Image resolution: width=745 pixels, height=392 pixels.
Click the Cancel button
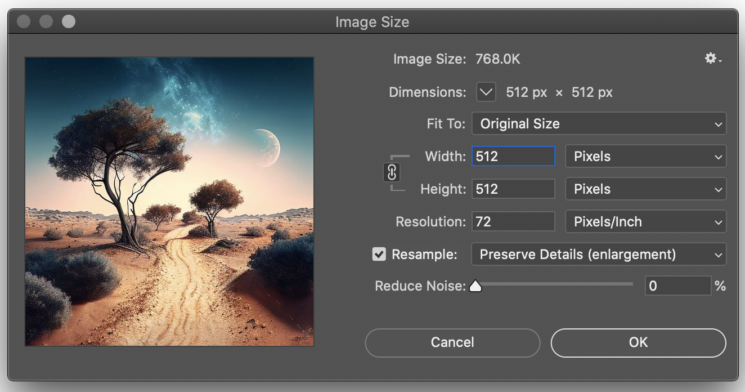point(452,343)
